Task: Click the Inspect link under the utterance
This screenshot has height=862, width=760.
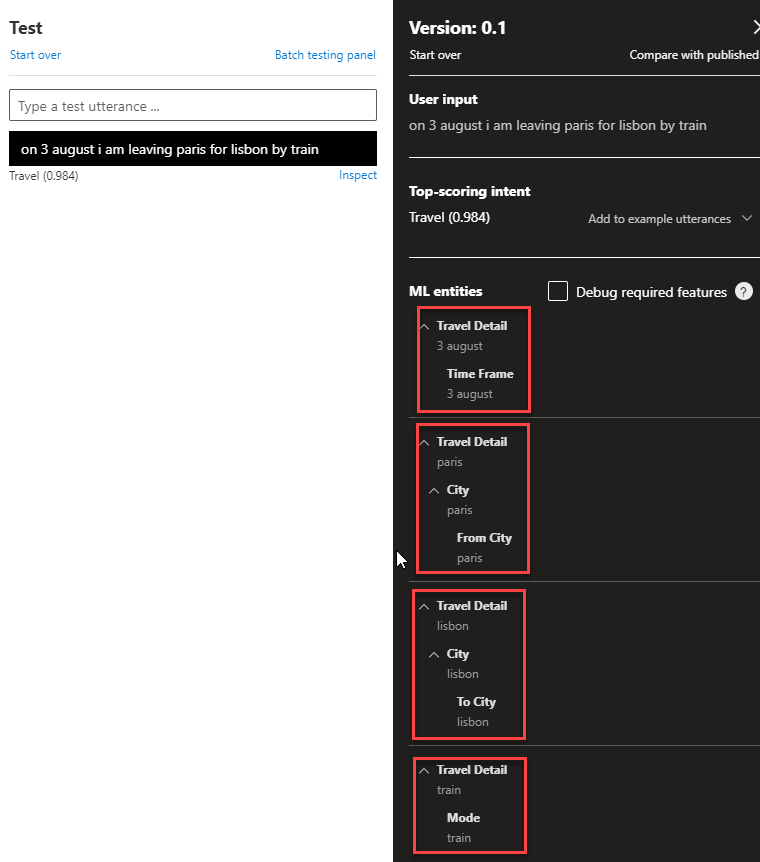Action: tap(357, 175)
